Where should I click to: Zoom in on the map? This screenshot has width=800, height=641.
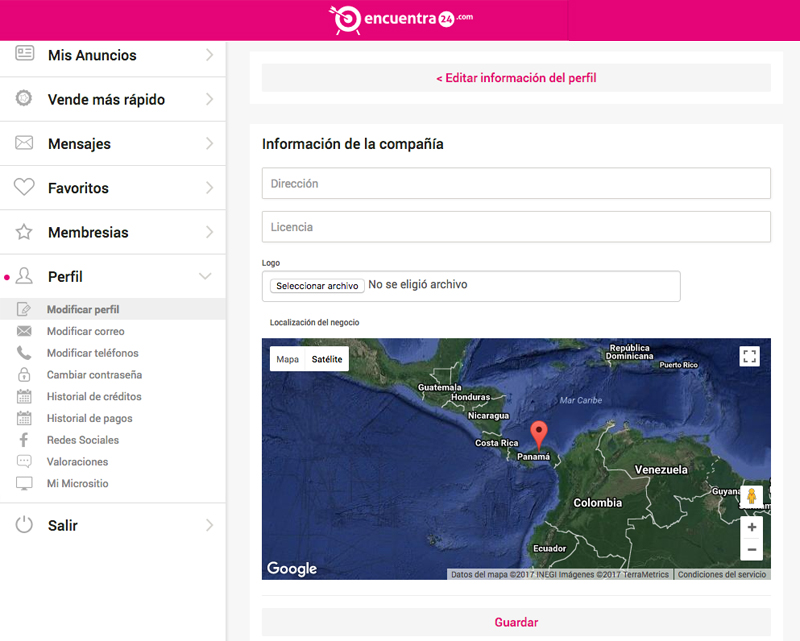coord(752,527)
